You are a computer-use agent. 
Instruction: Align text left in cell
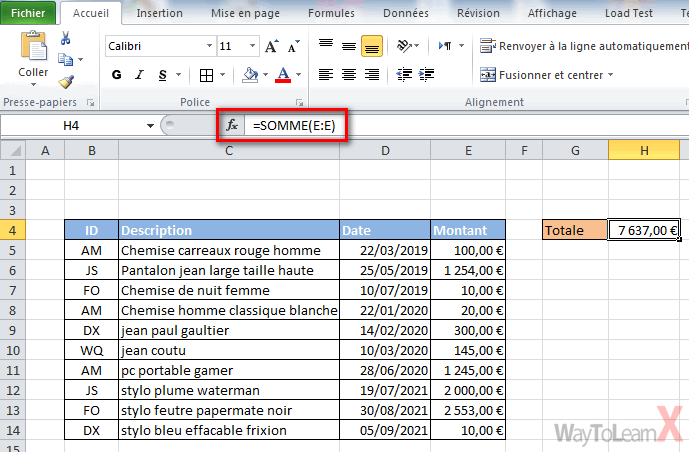[x=326, y=75]
